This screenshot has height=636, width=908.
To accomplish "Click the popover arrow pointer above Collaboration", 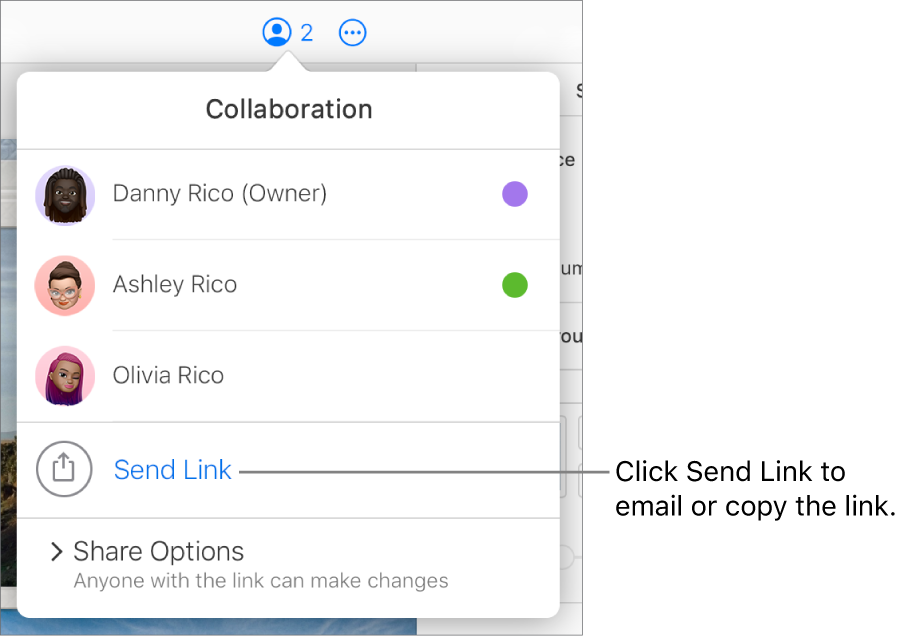I will (288, 62).
